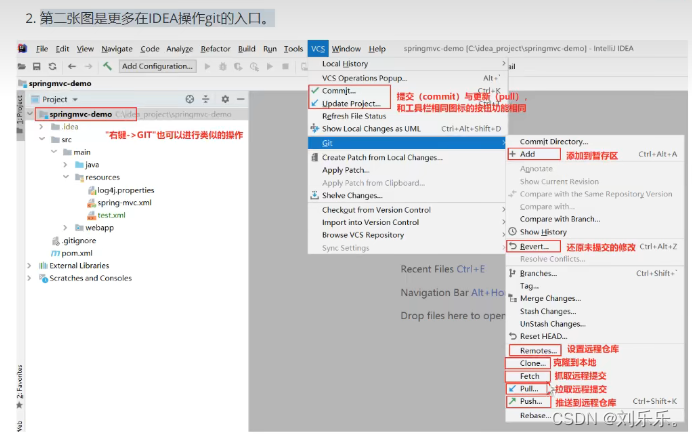Click the pom.xml Maven file icon
The image size is (692, 437).
click(56, 253)
